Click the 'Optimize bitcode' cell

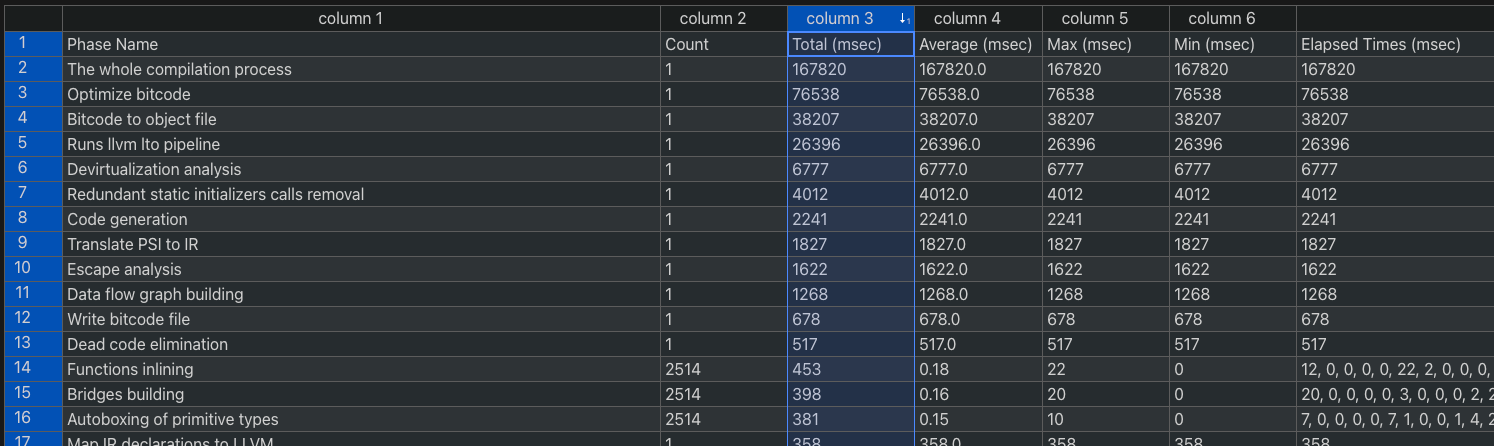361,94
